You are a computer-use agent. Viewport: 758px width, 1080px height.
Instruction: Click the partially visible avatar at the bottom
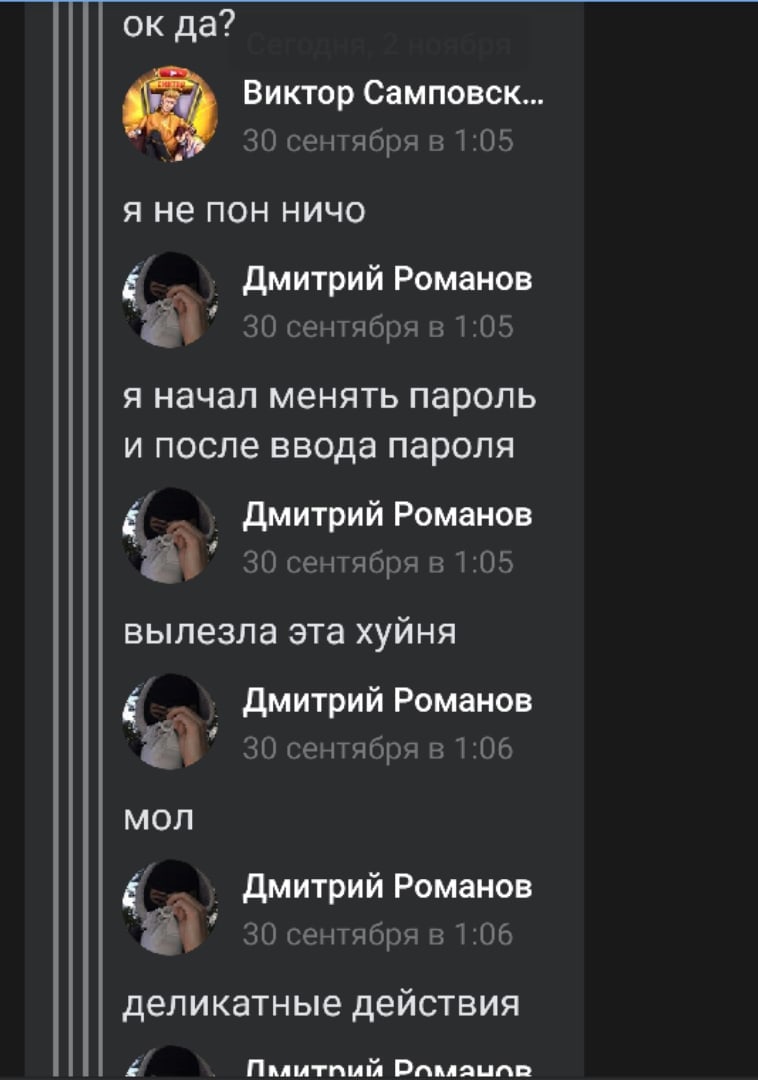coord(170,1062)
